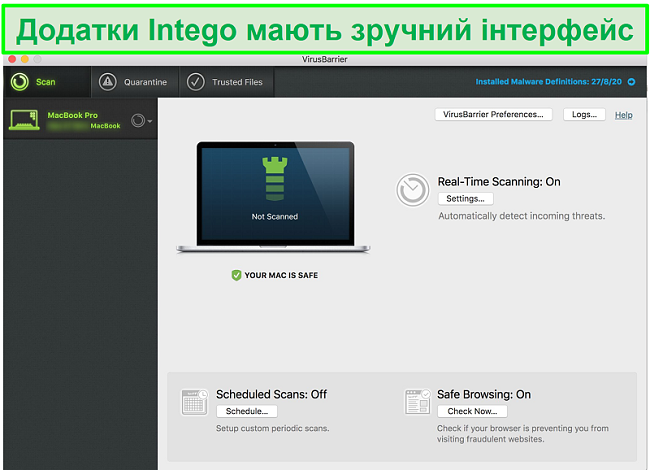Select MacBook Pro device entry

point(80,120)
